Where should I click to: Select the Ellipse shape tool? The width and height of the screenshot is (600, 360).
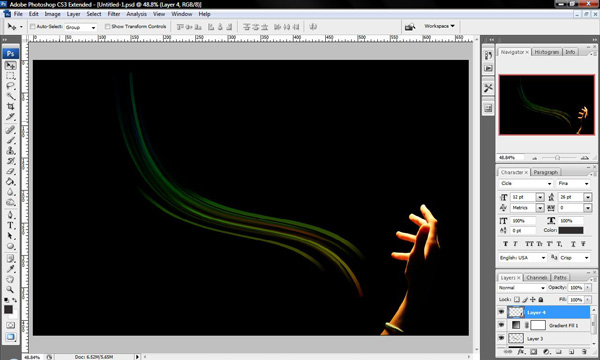coord(10,246)
